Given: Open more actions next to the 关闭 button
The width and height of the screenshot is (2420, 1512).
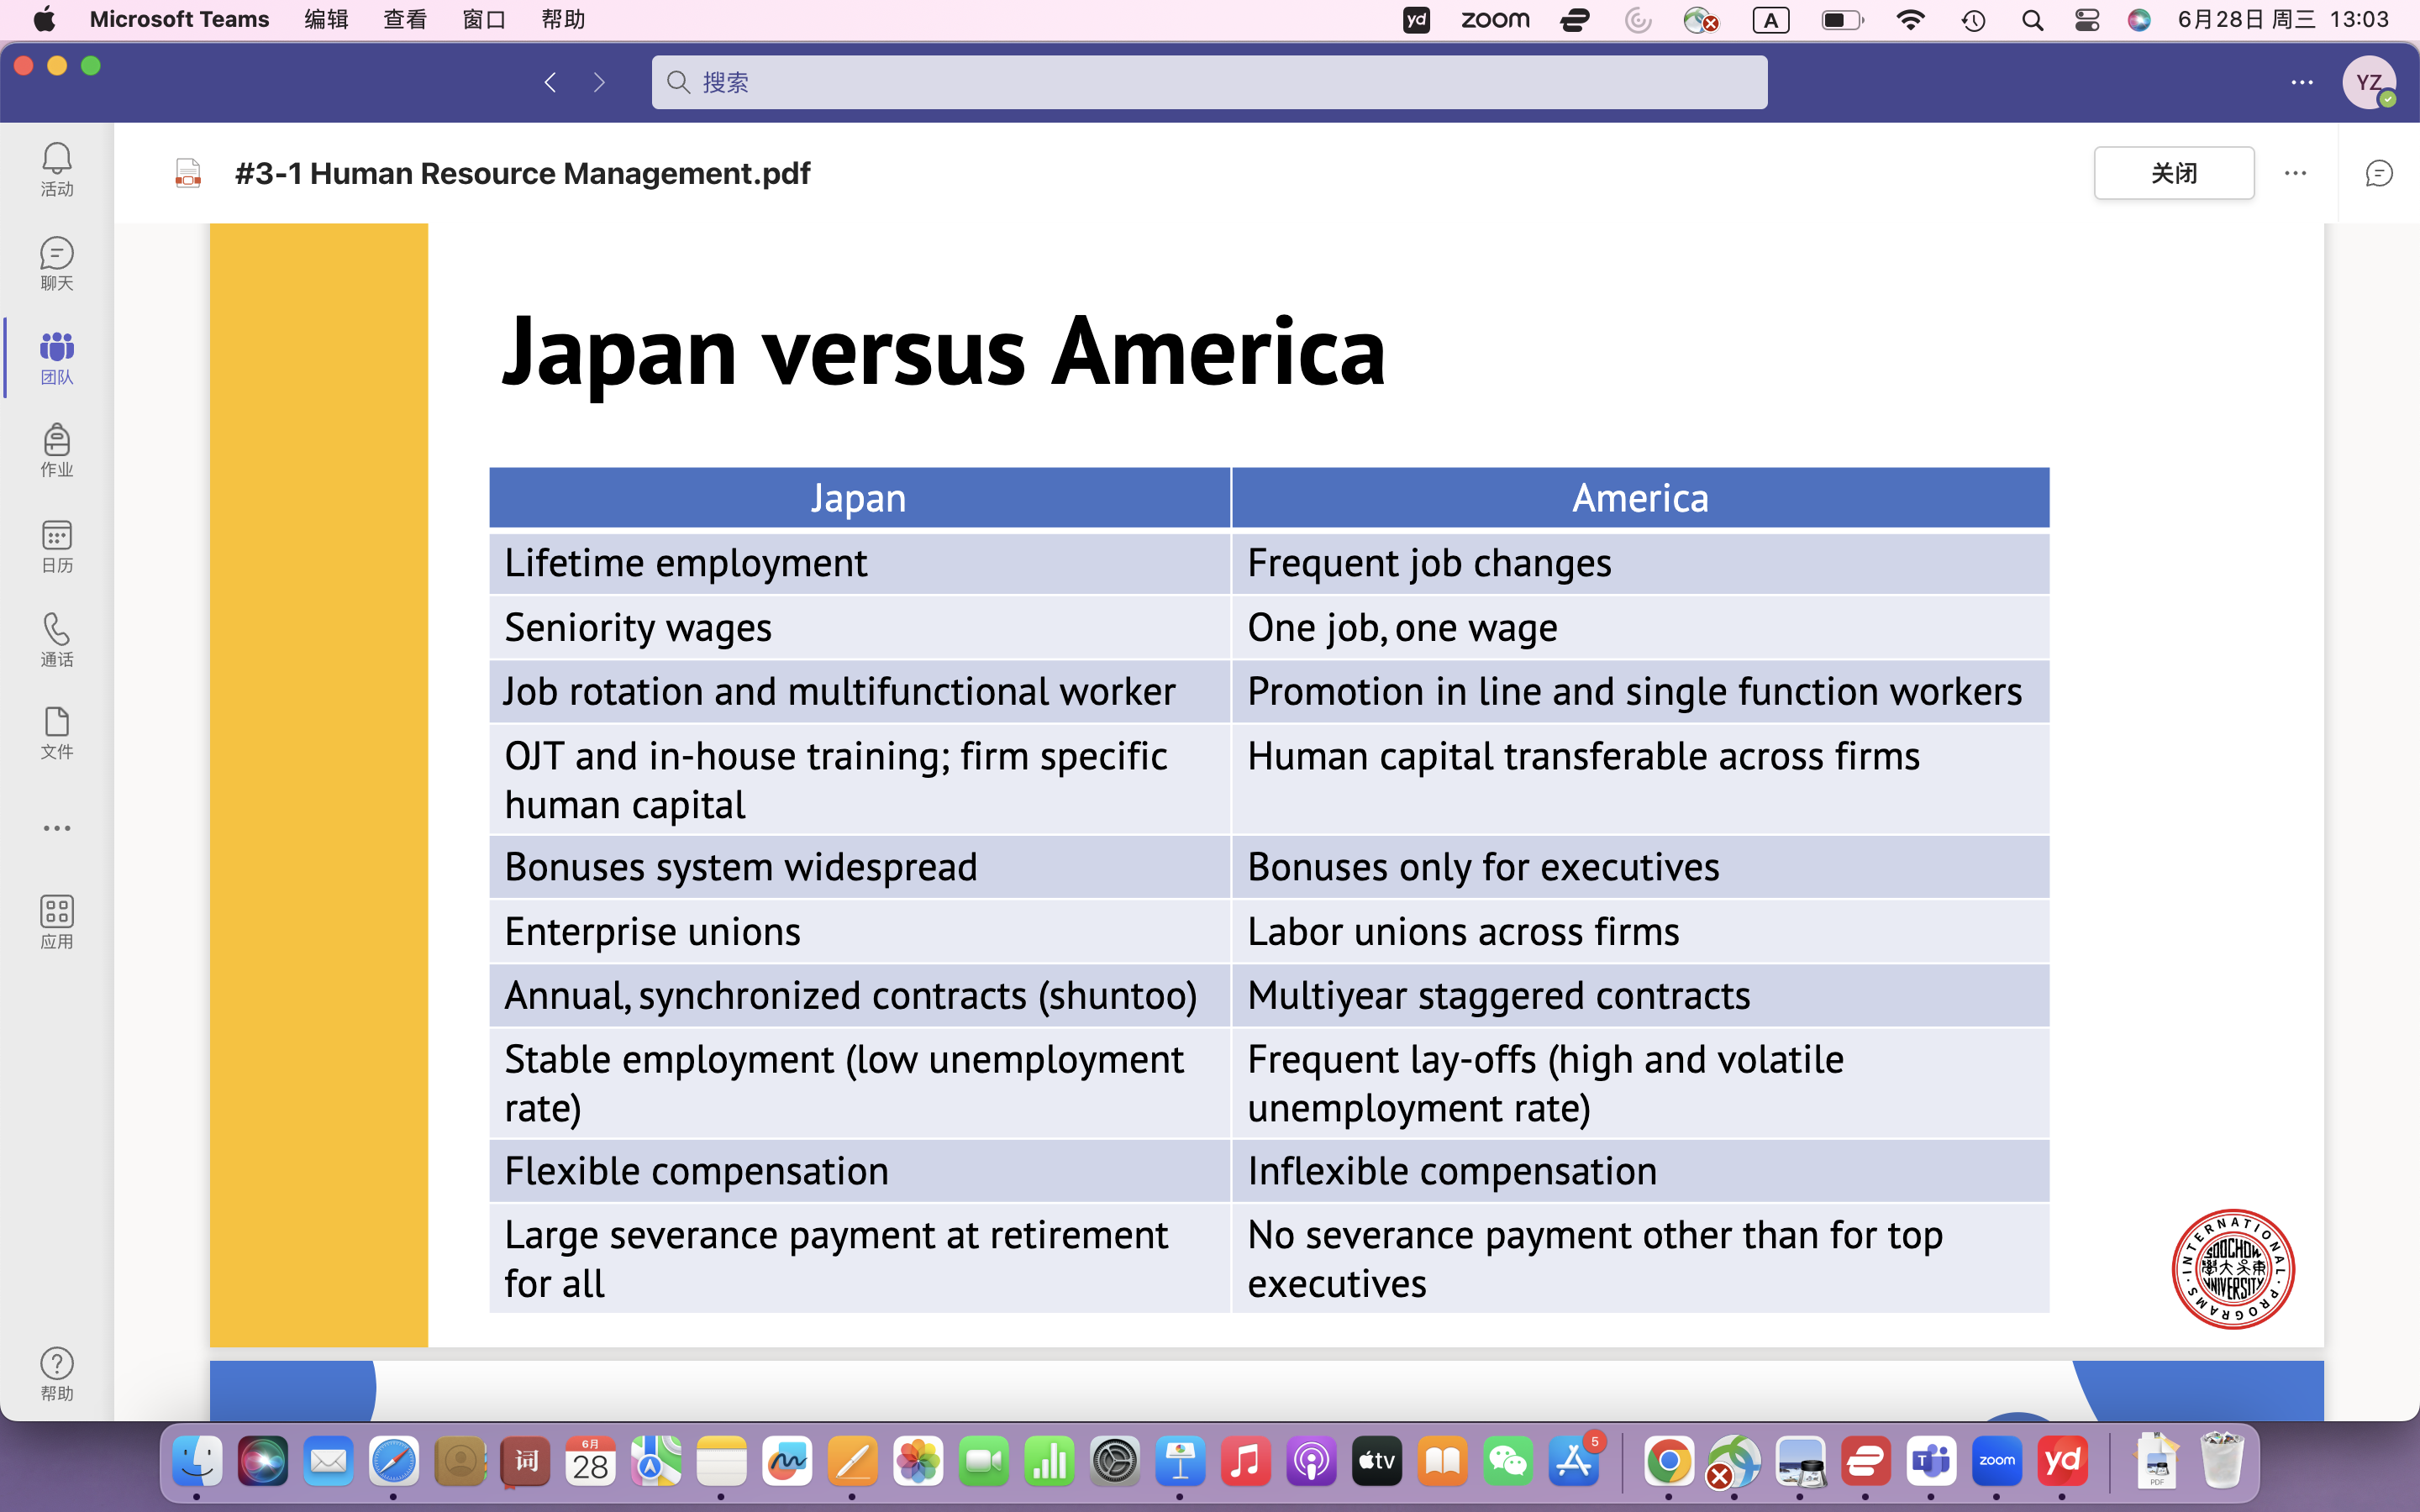Looking at the screenshot, I should [2295, 173].
